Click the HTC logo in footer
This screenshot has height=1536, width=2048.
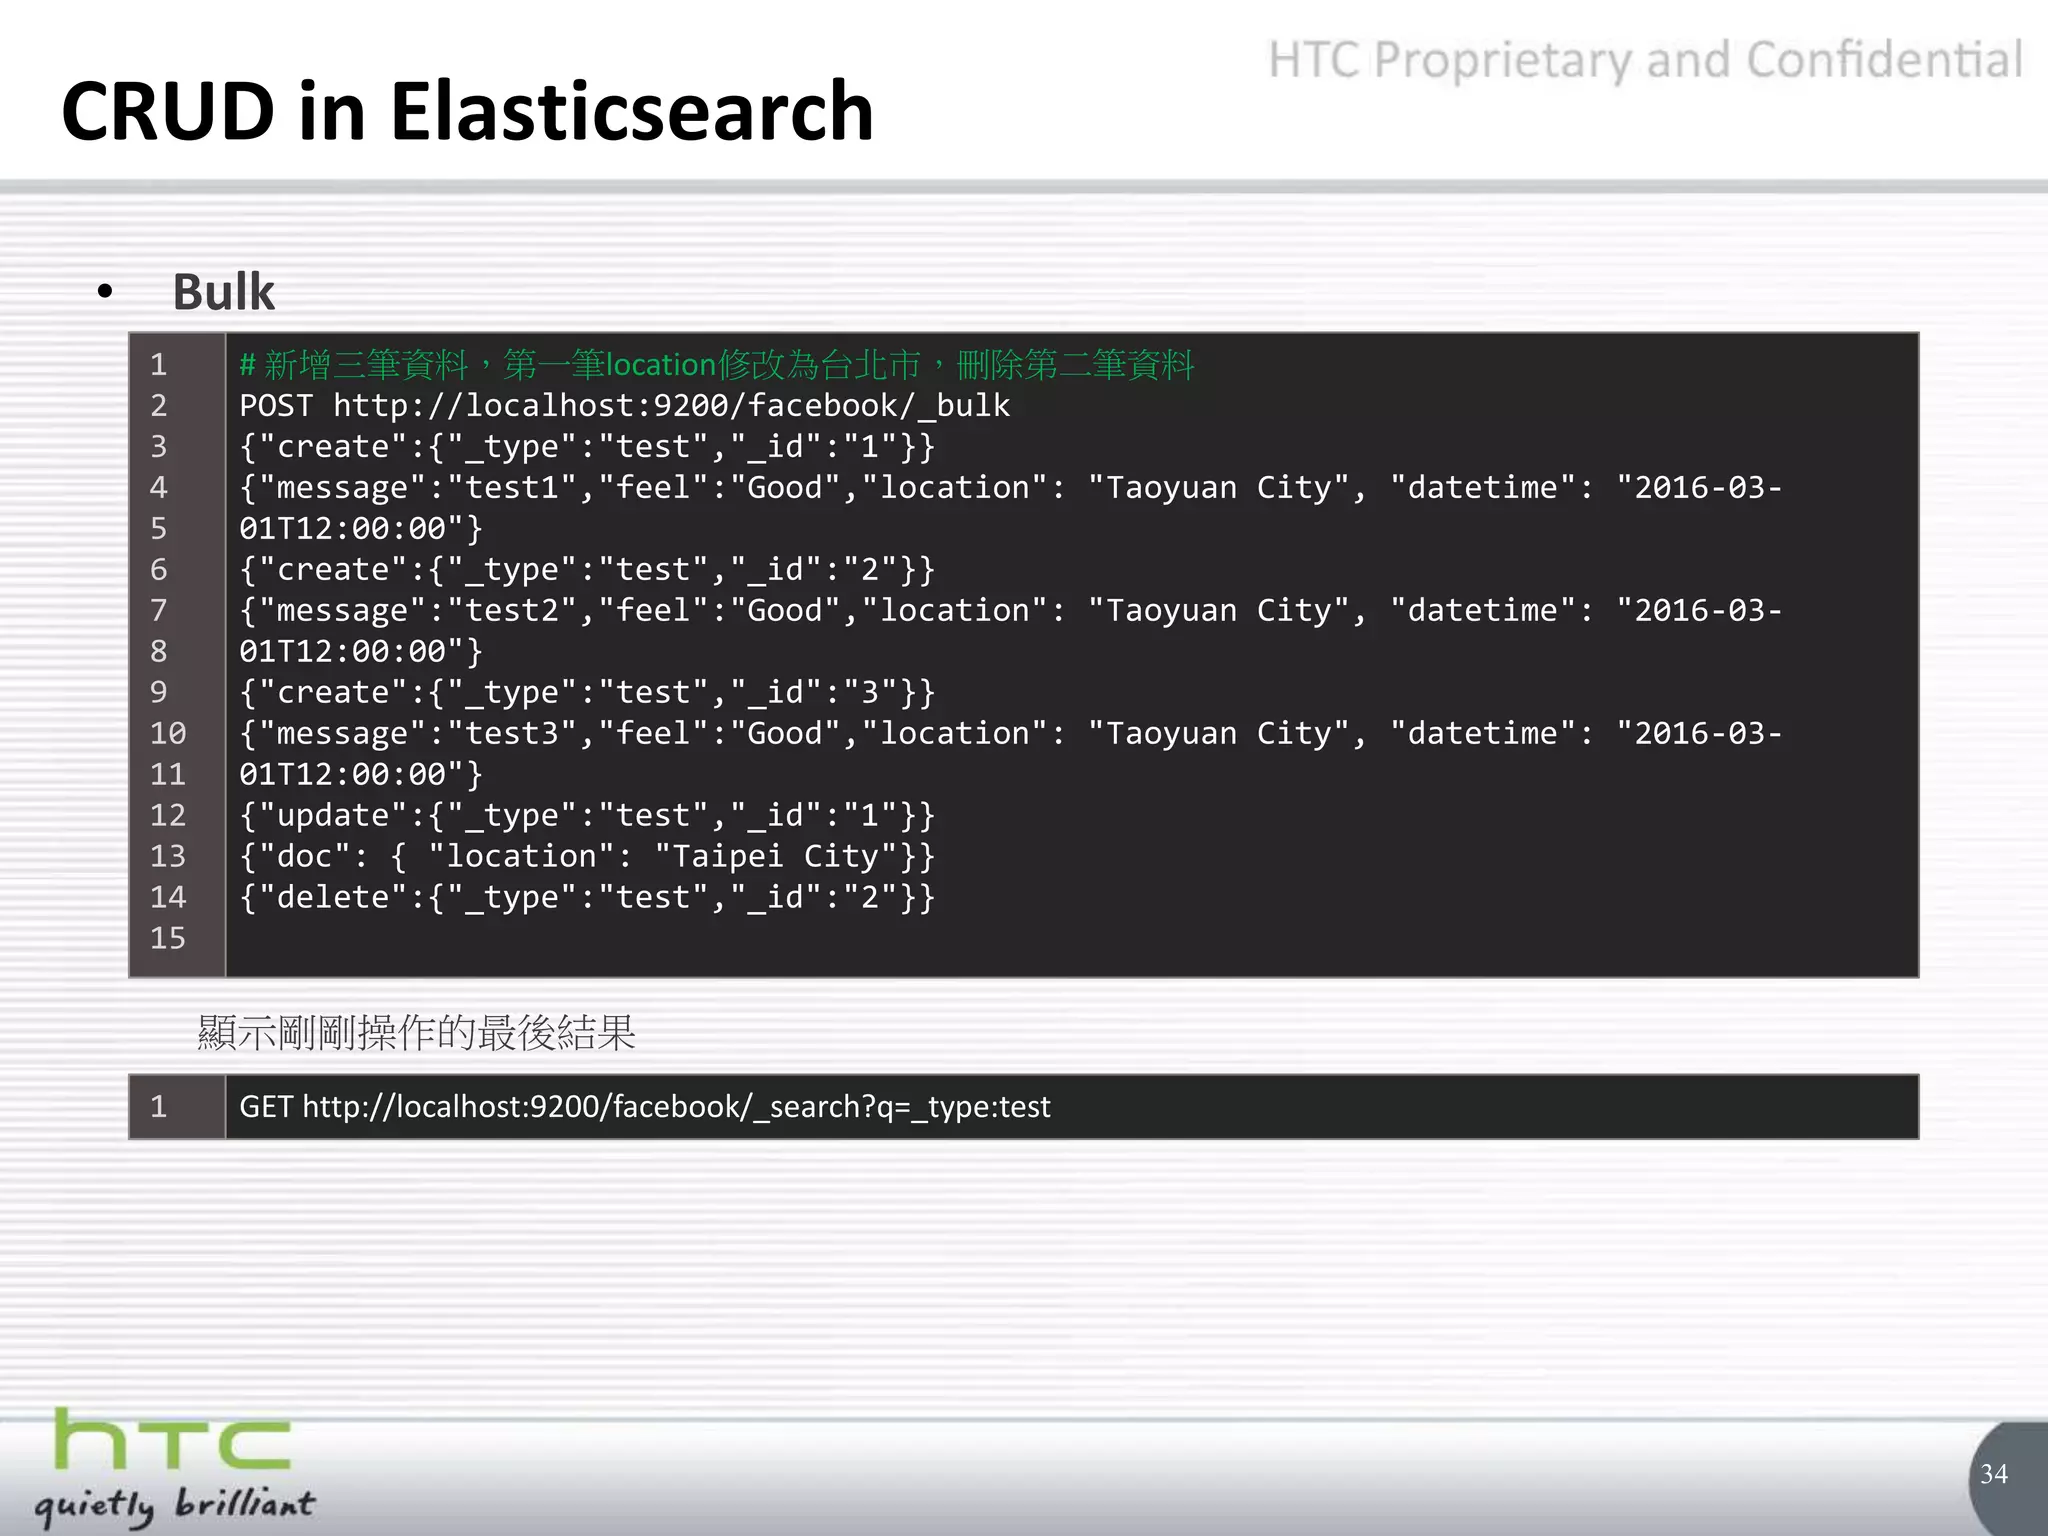tap(172, 1440)
